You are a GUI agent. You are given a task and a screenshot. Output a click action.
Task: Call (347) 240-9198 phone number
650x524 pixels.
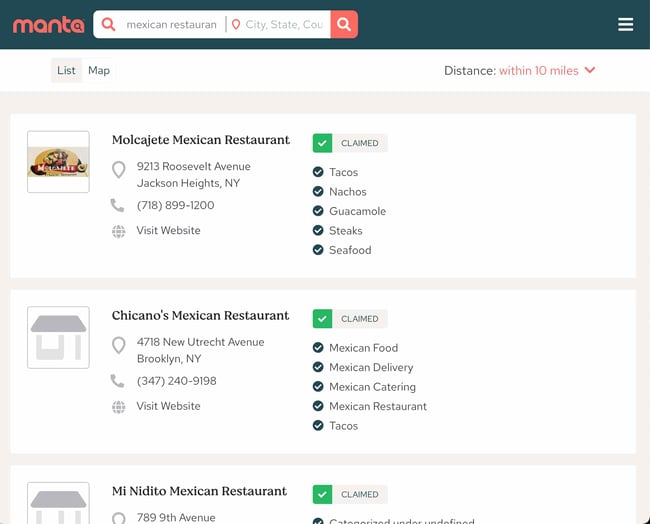[177, 381]
